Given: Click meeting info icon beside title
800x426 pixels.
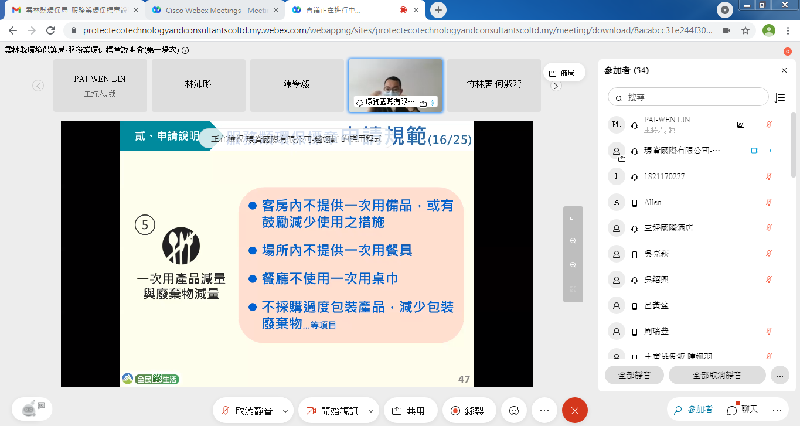Looking at the screenshot, I should pyautogui.click(x=186, y=50).
